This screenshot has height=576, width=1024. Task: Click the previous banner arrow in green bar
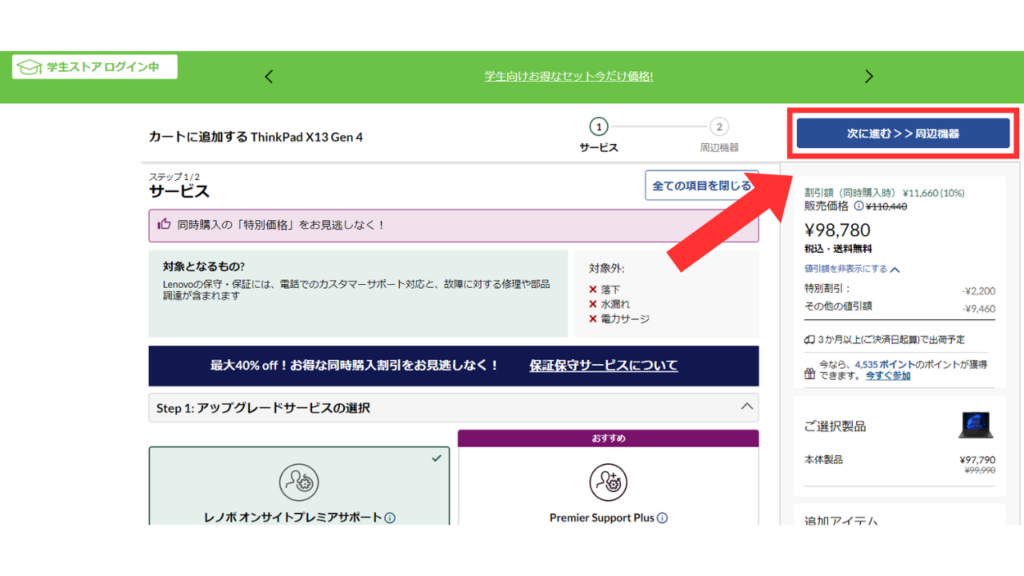(268, 77)
